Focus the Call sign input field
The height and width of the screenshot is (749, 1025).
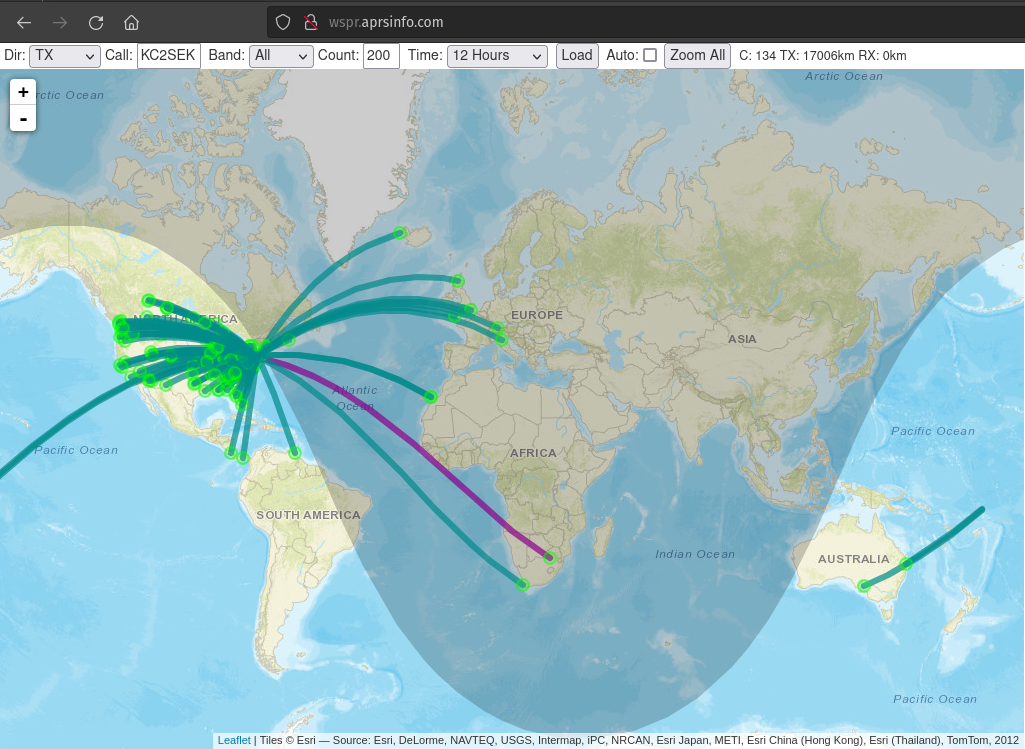point(169,56)
